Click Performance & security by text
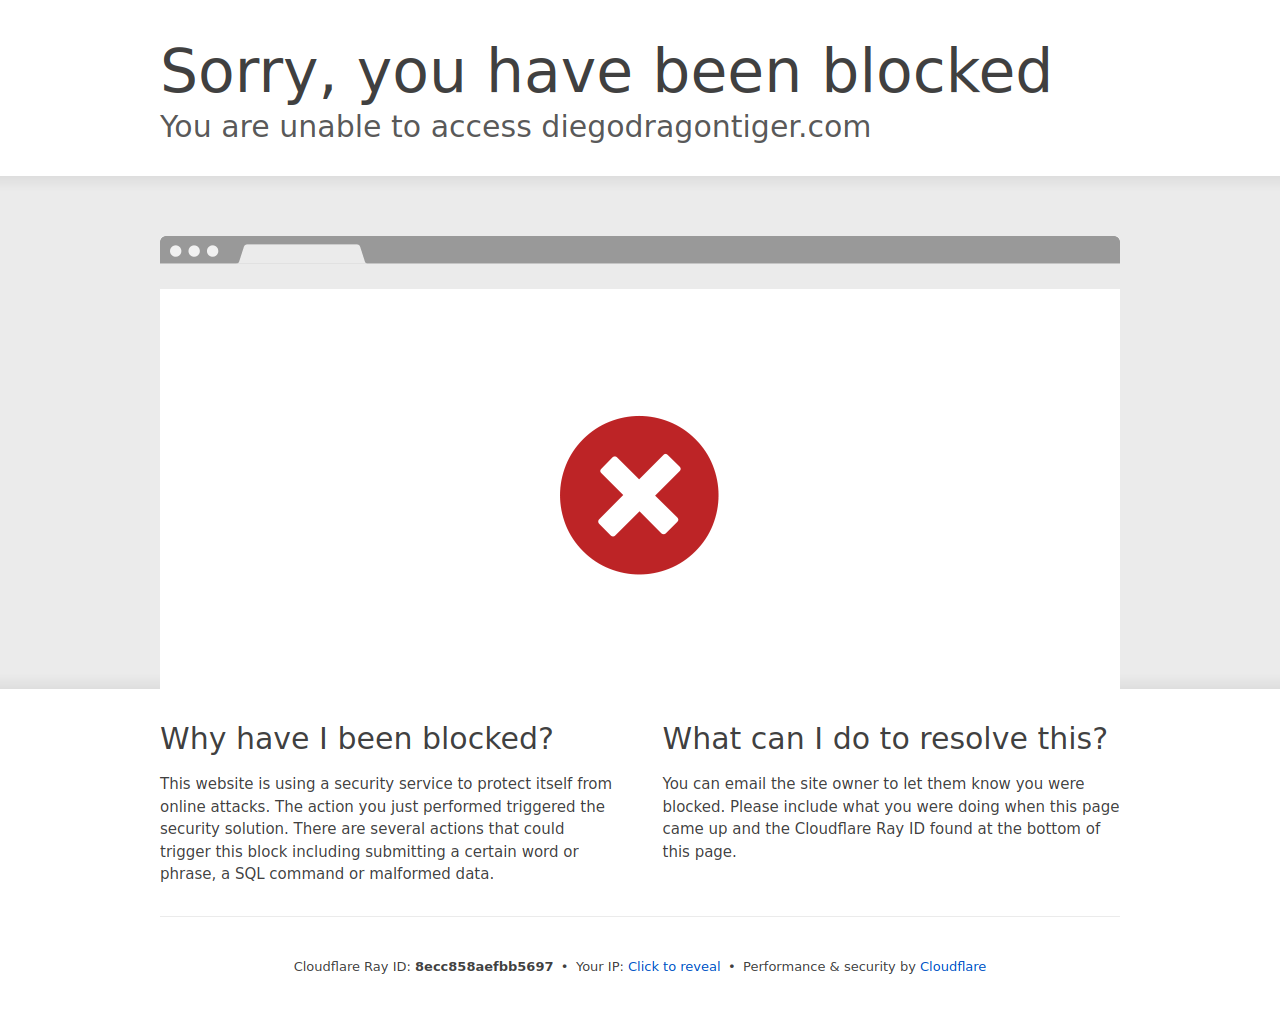This screenshot has height=1024, width=1280. 829,966
